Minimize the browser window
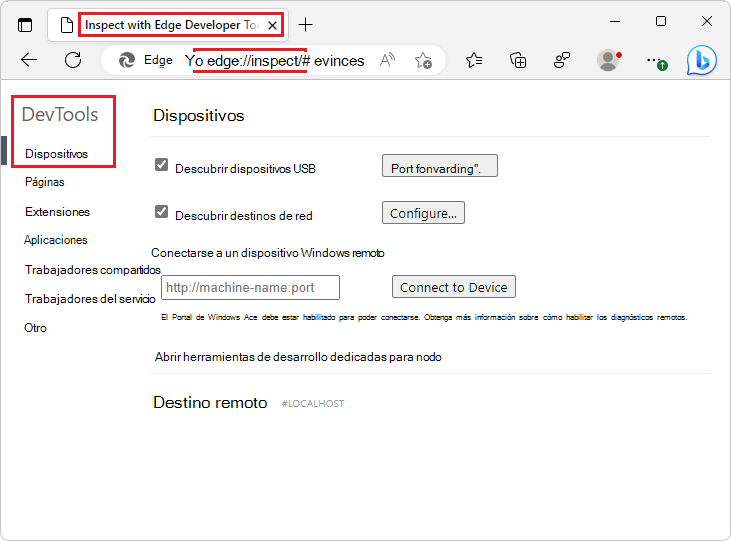The image size is (731, 541). [615, 21]
